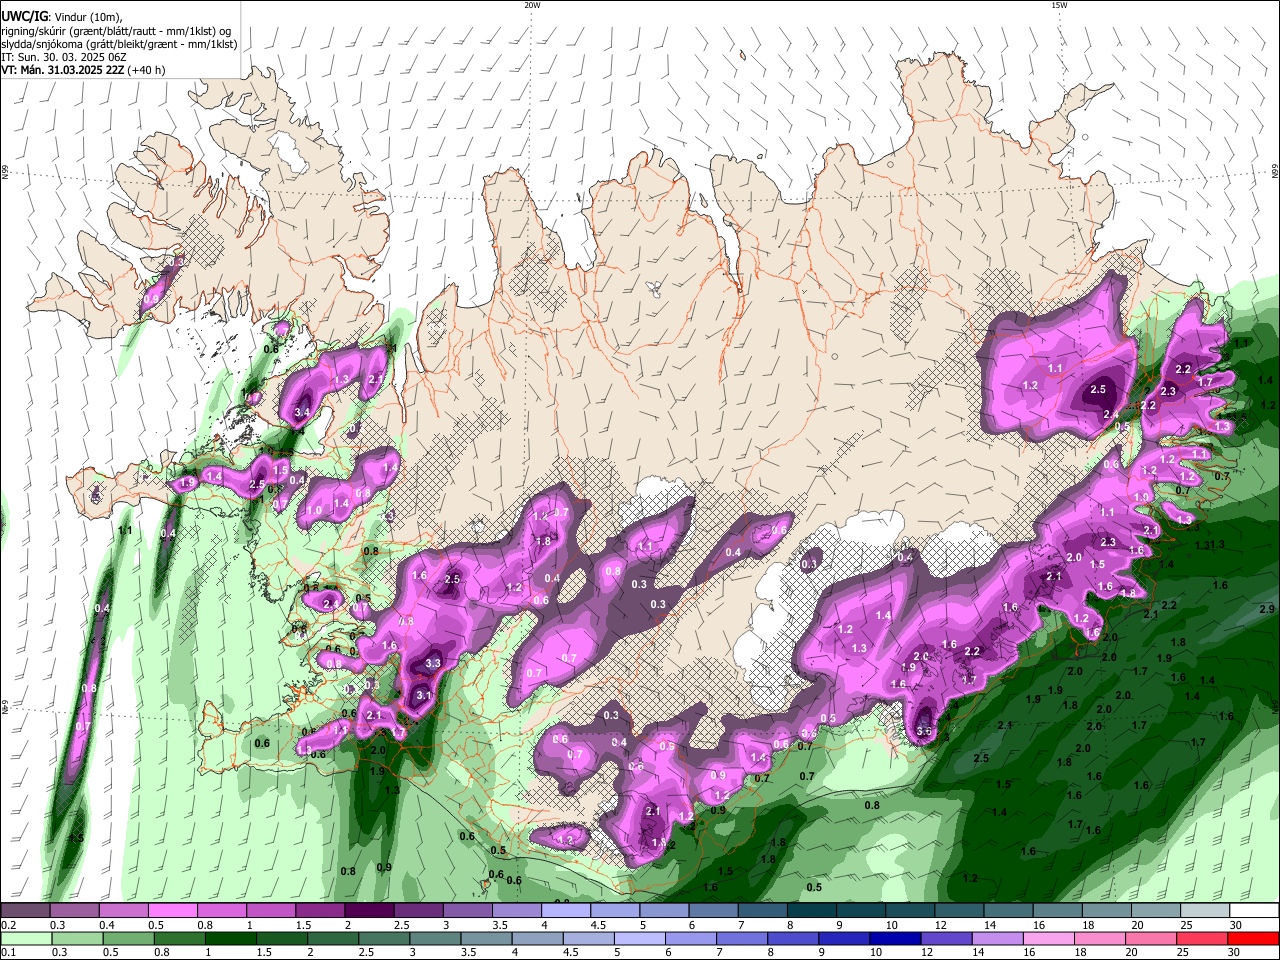Click the '3.4' snowfall value on the map
The width and height of the screenshot is (1280, 960).
[x=303, y=412]
